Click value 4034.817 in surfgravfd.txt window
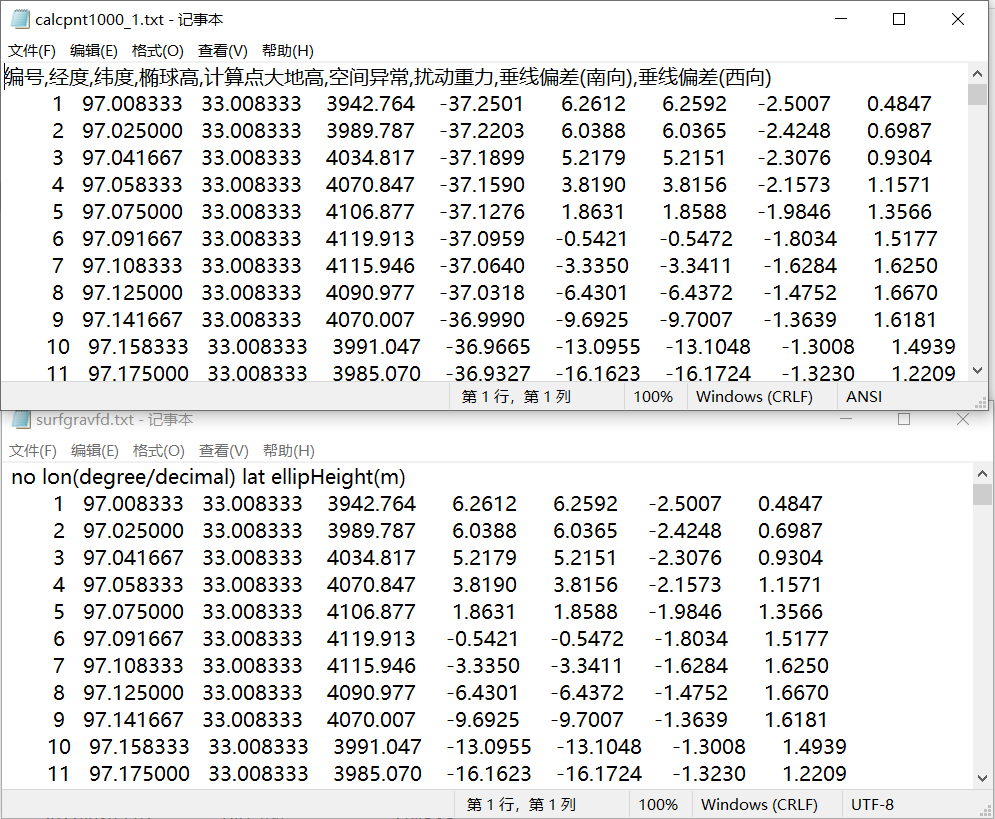Viewport: 995px width, 819px height. pos(371,558)
